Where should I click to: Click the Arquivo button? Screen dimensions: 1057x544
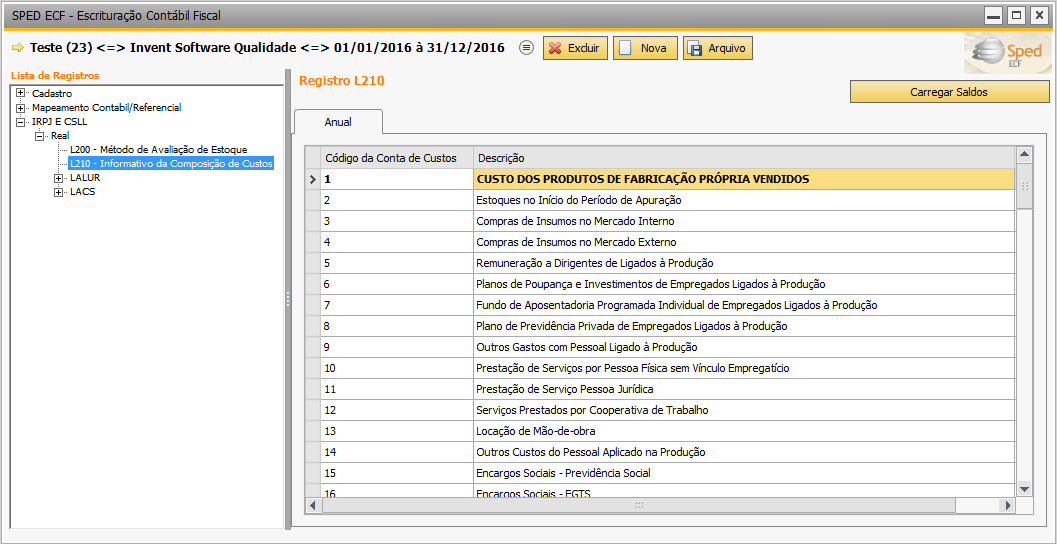718,48
